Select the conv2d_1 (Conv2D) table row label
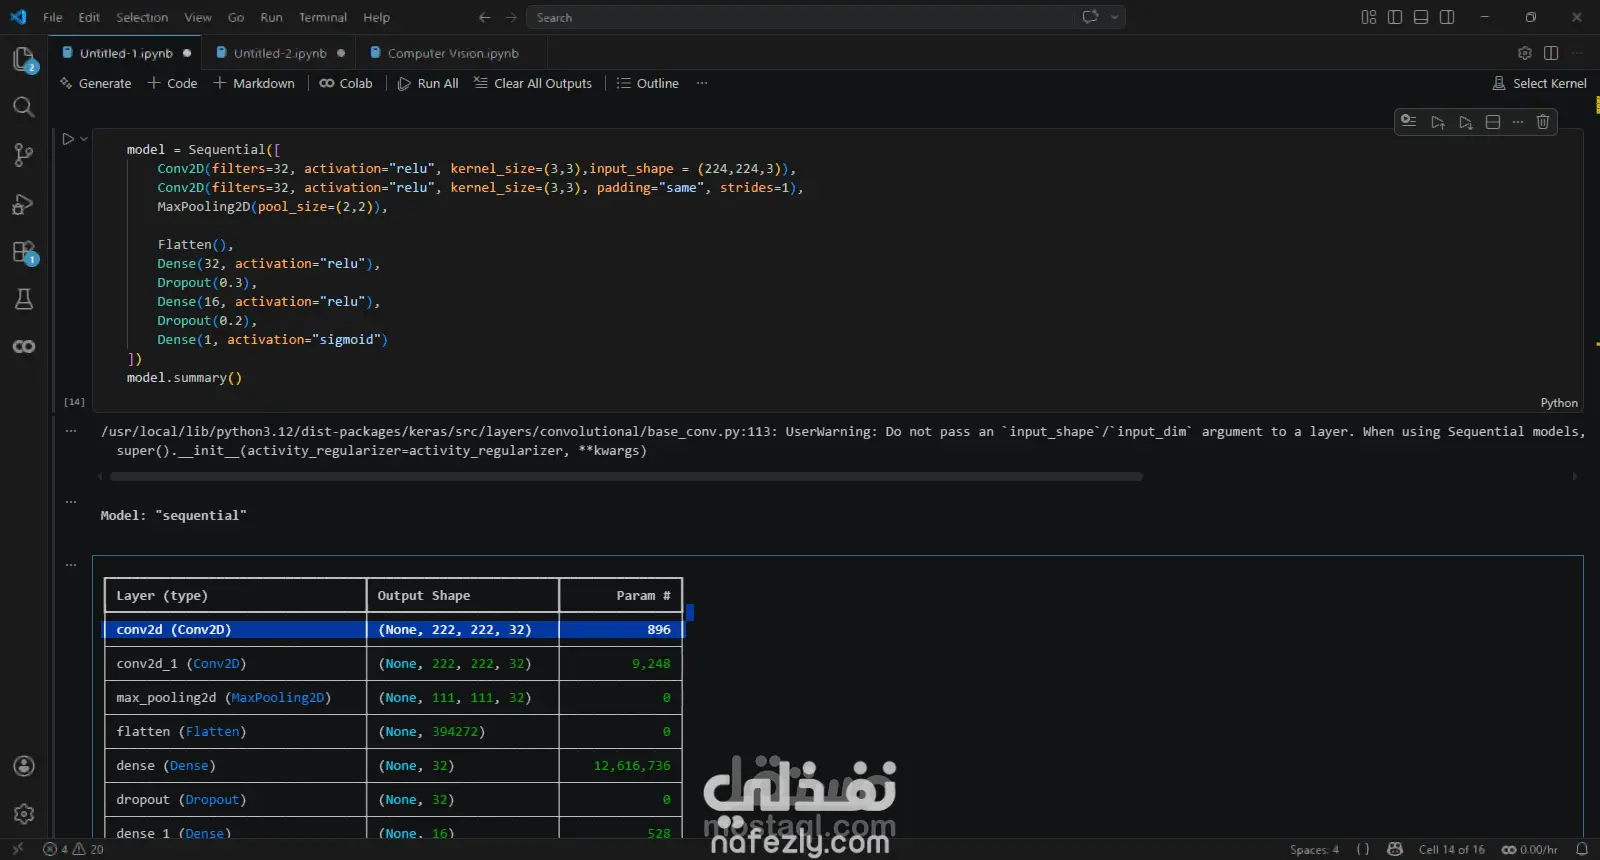Image resolution: width=1600 pixels, height=860 pixels. tap(181, 664)
